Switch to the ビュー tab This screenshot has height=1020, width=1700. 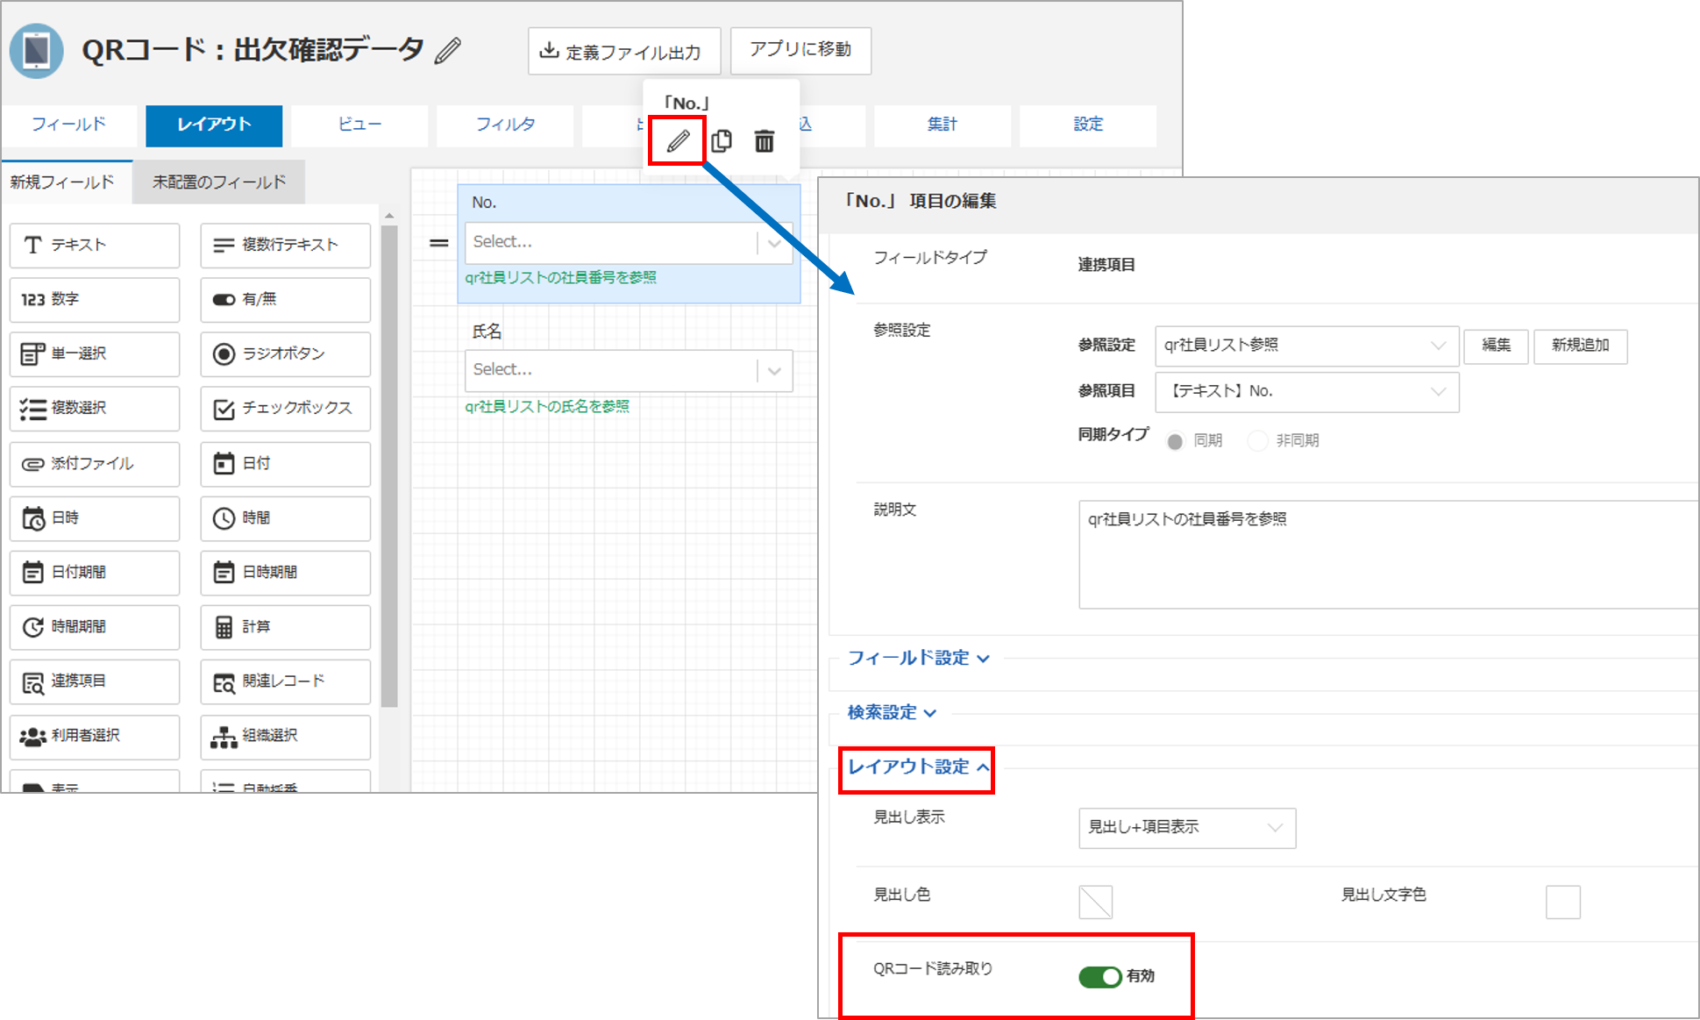[x=359, y=125]
